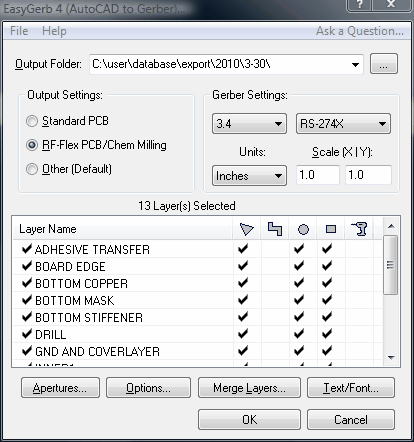Expand the Output Folder path dropdown

tap(355, 64)
